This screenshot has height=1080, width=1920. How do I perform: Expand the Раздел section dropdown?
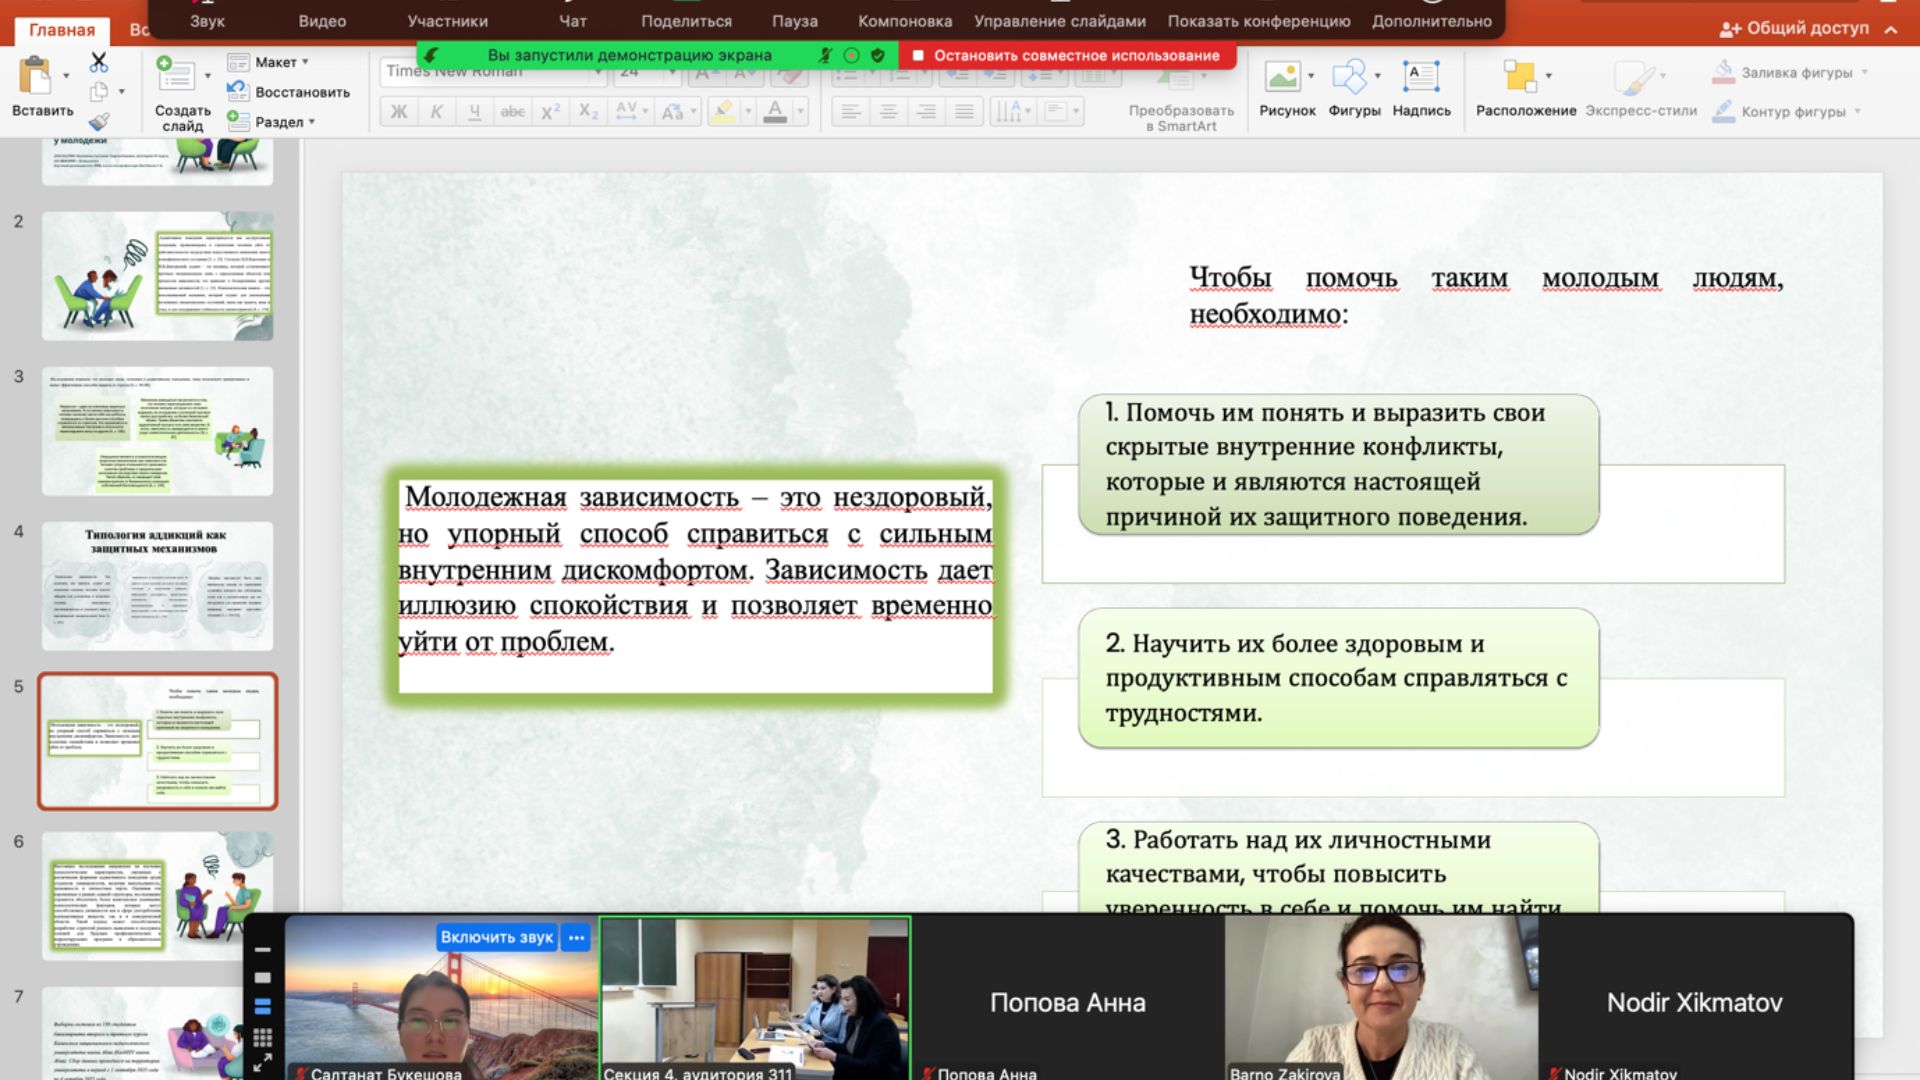tap(280, 122)
